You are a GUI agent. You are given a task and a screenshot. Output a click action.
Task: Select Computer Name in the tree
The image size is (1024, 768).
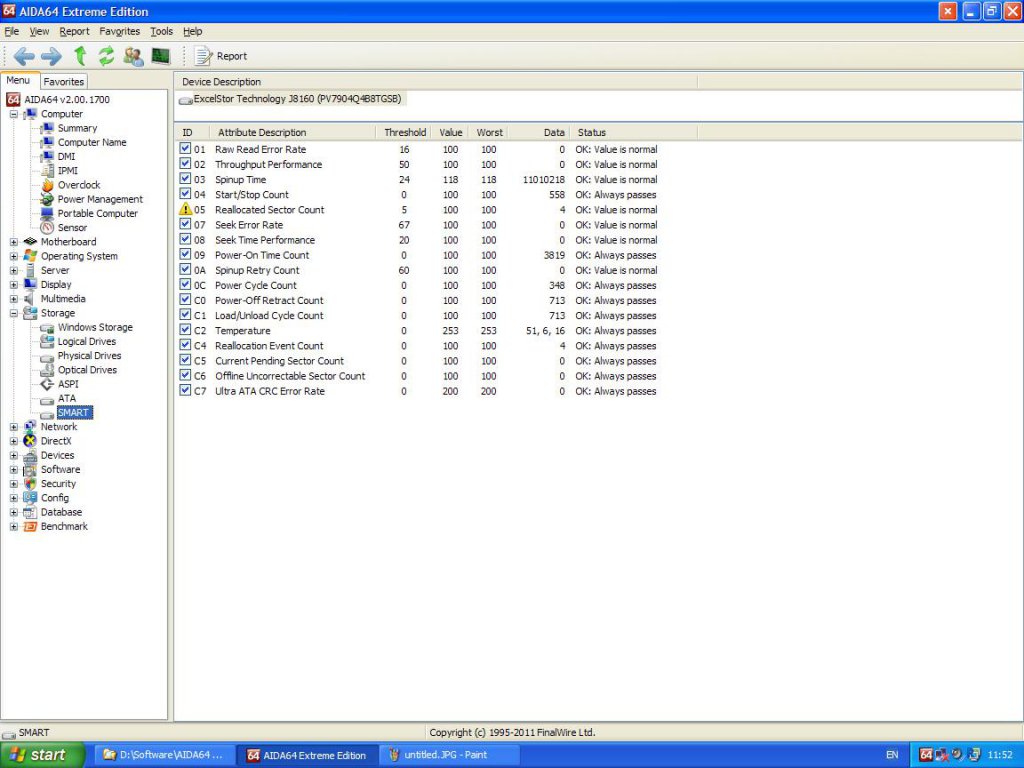(x=92, y=142)
